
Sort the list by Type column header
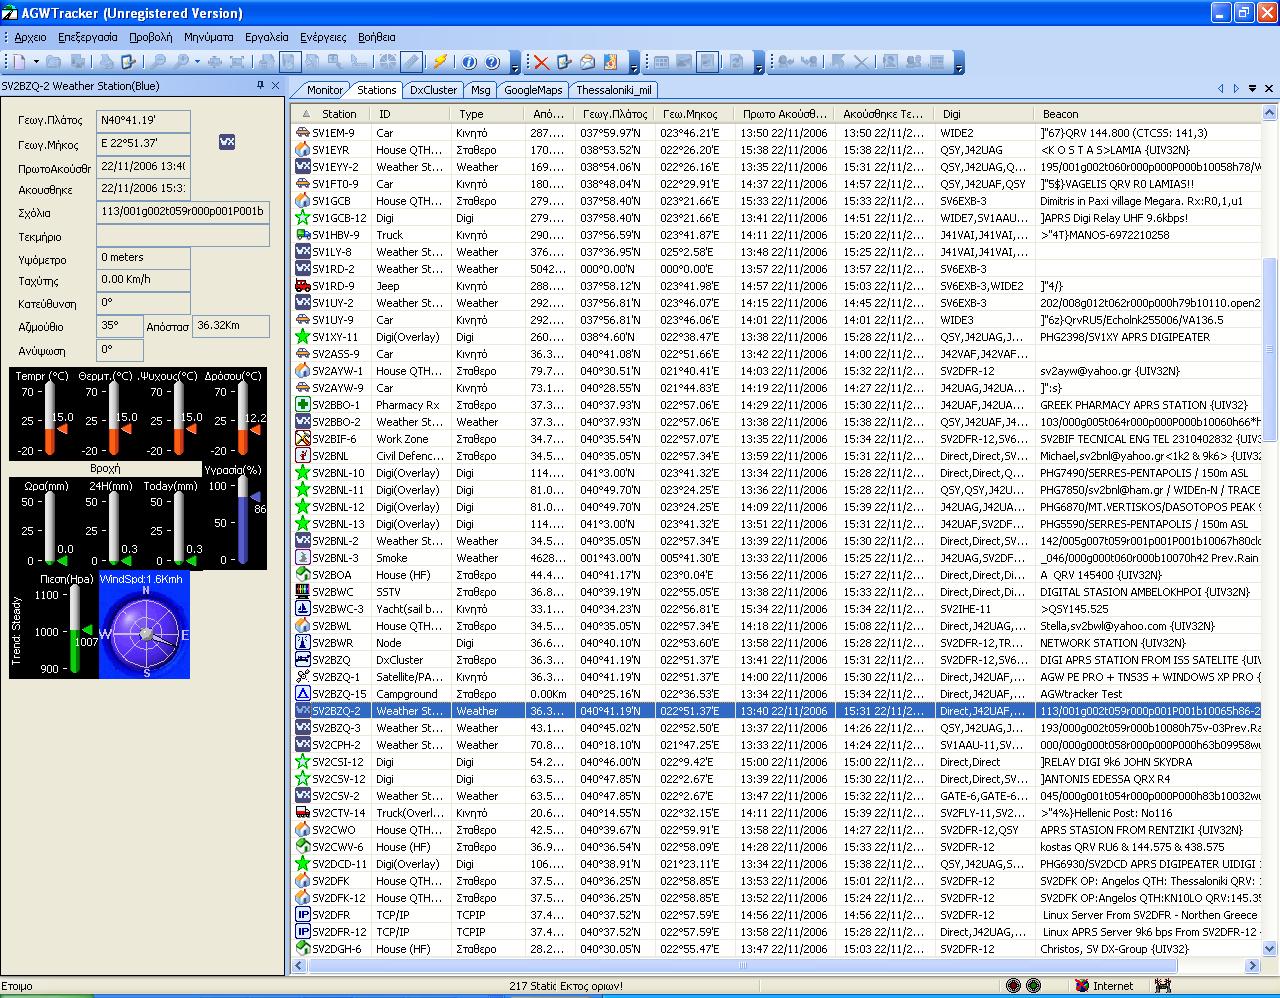(x=488, y=114)
